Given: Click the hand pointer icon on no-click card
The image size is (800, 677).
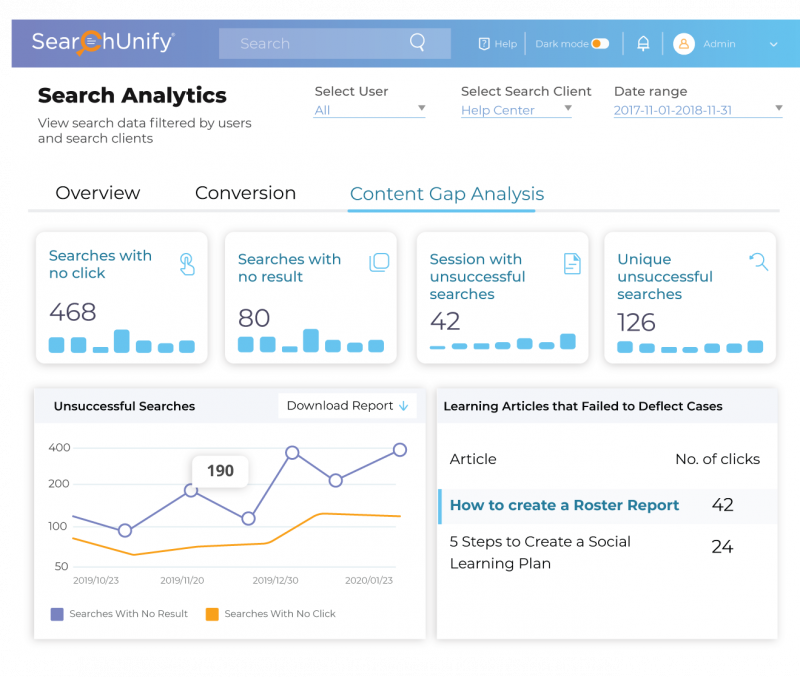Looking at the screenshot, I should click(187, 264).
